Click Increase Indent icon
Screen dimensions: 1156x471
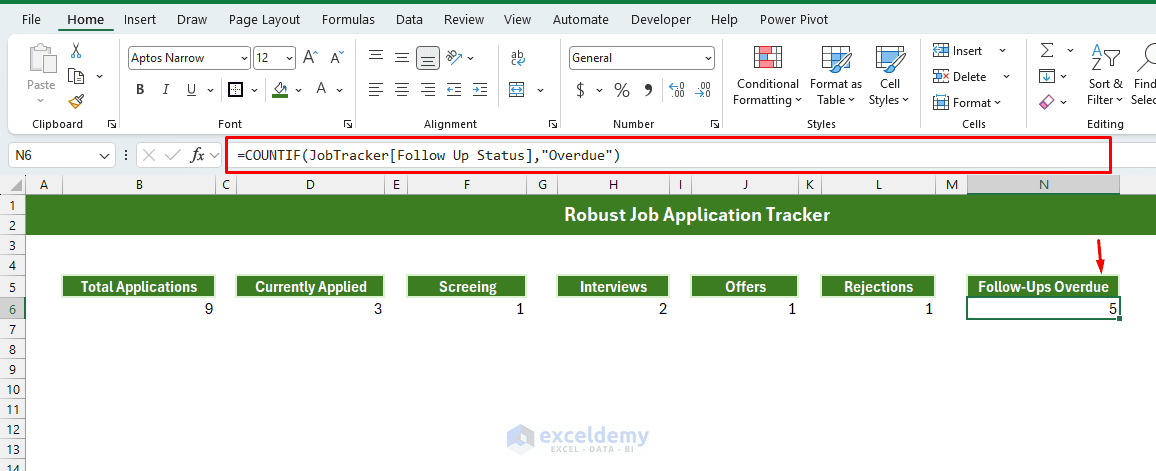tap(480, 90)
